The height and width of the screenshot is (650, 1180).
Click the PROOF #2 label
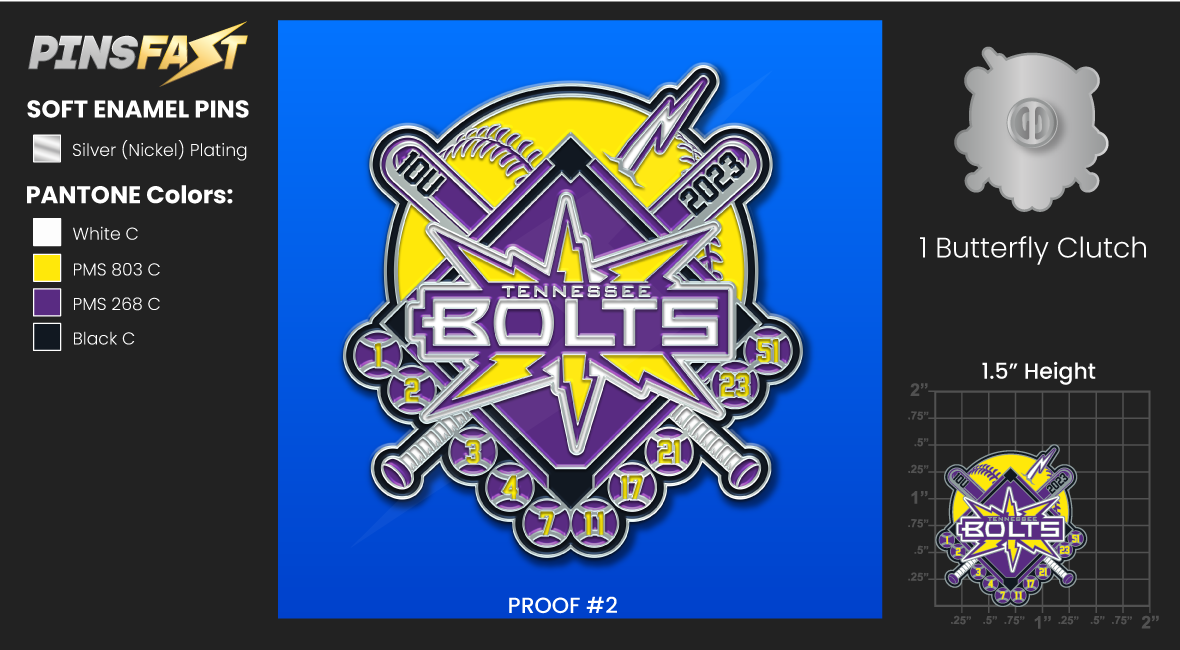[x=562, y=605]
